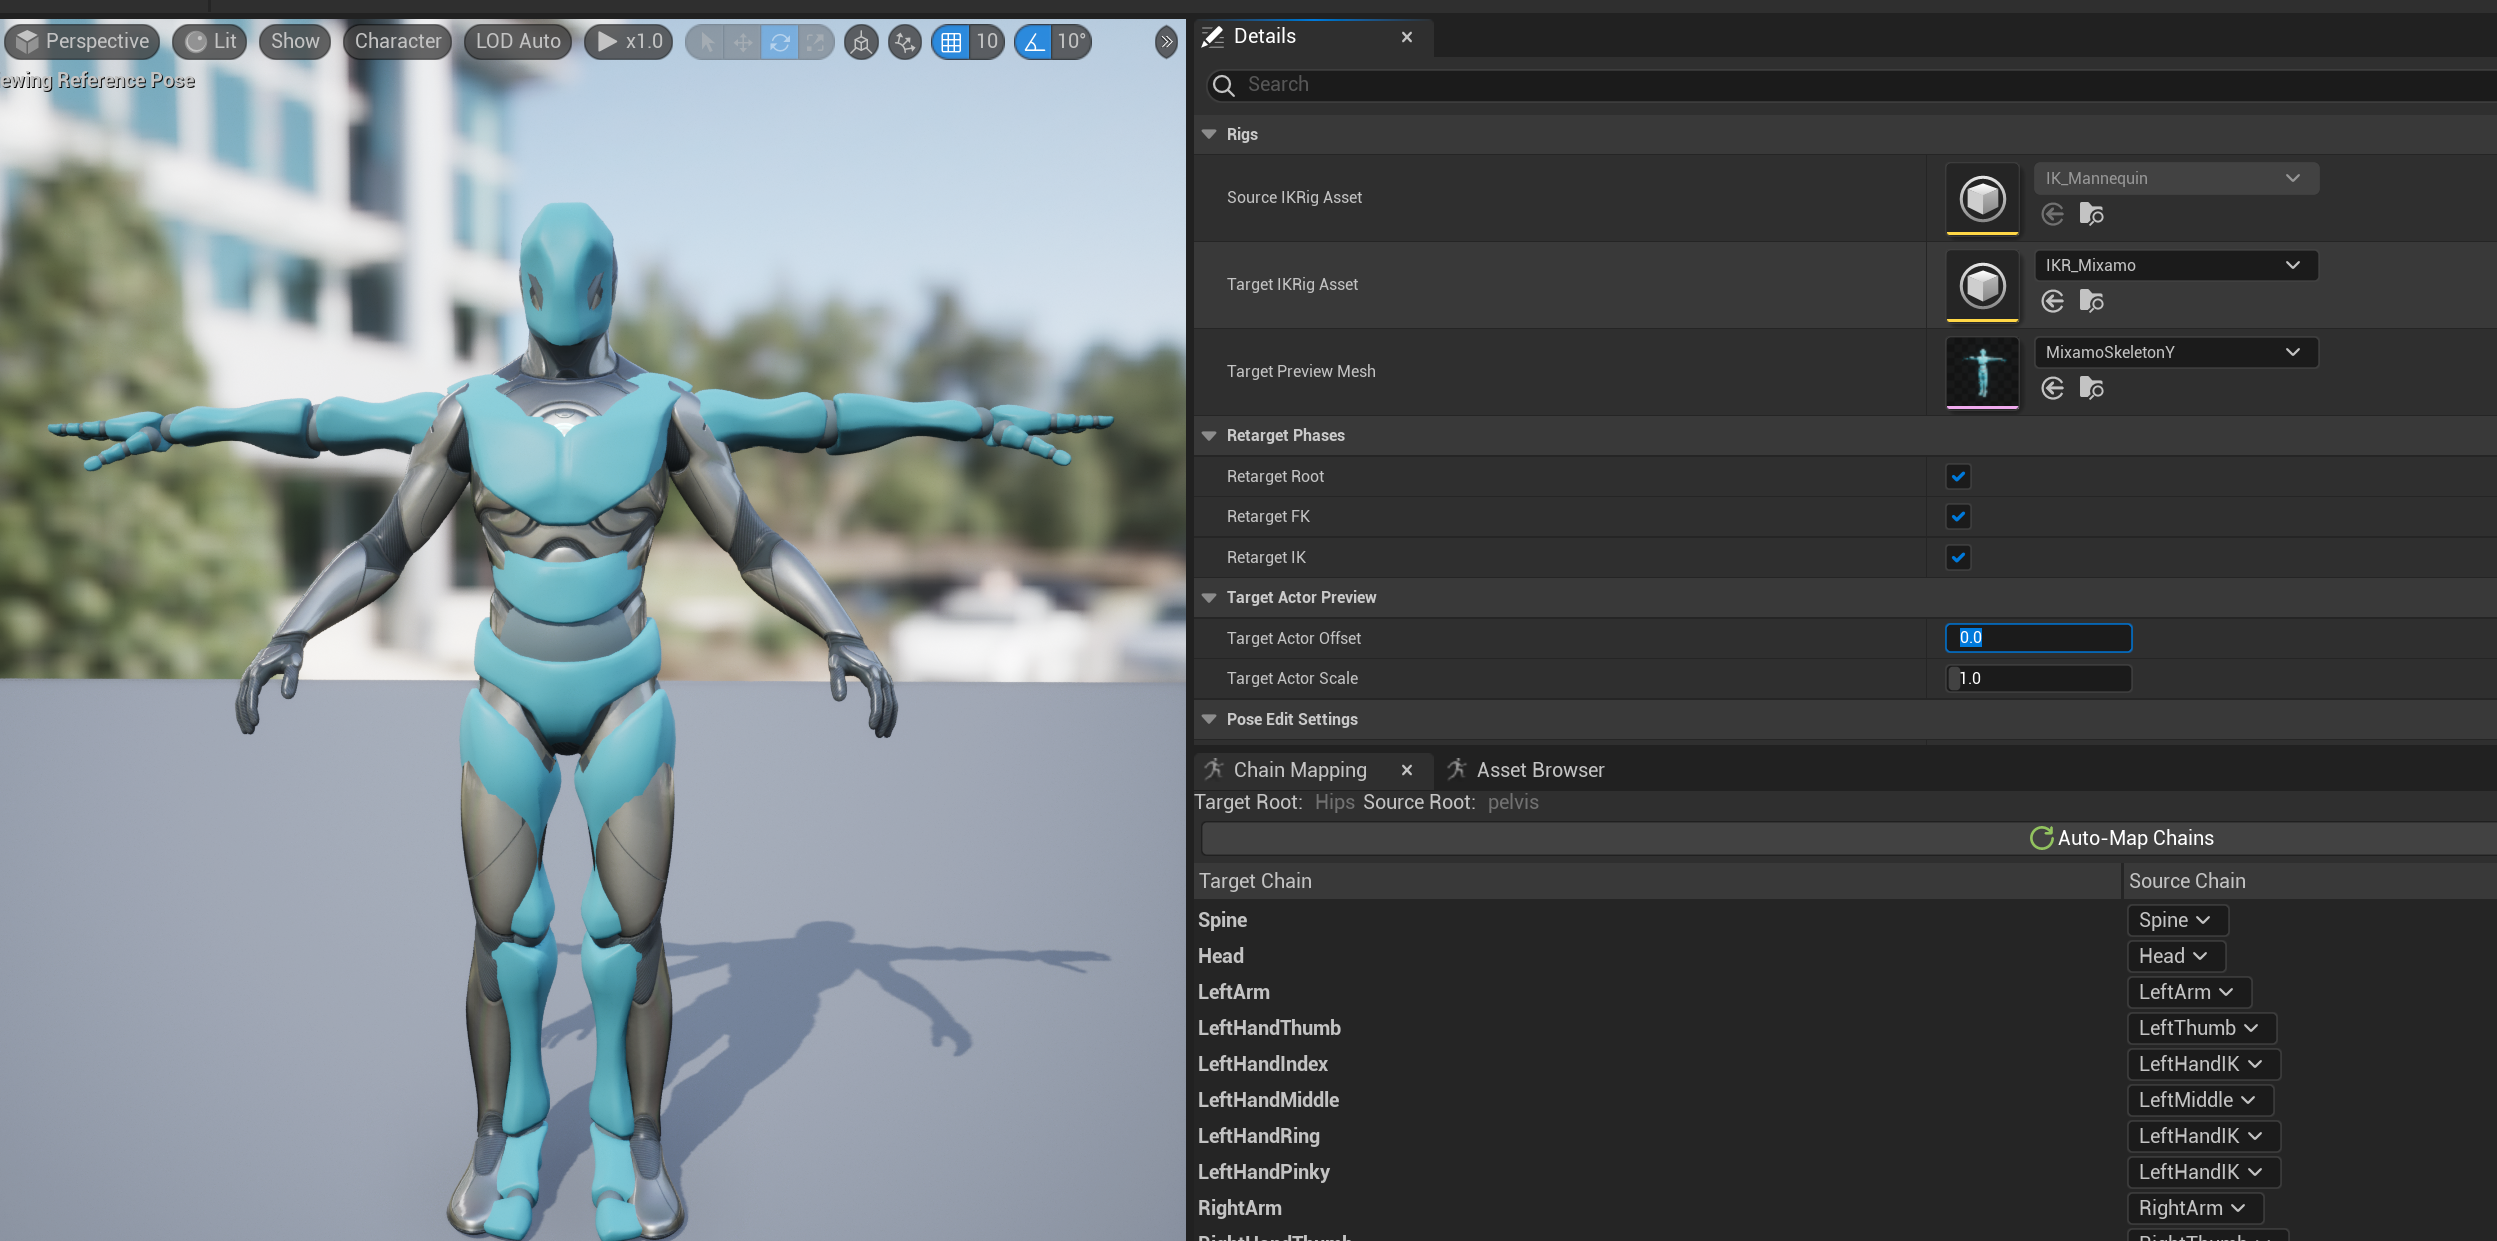Screen dimensions: 2497x1241
Task: Toggle grid snapping icon
Action: pos(951,42)
